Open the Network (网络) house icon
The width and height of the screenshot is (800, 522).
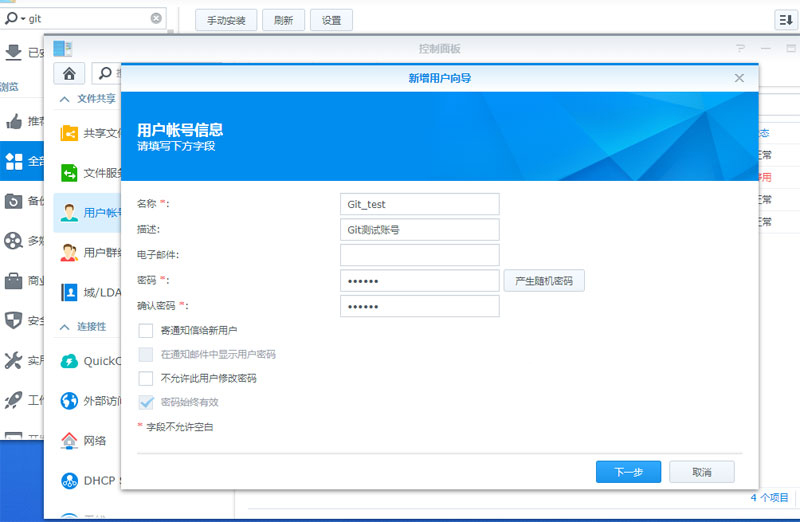coord(69,440)
